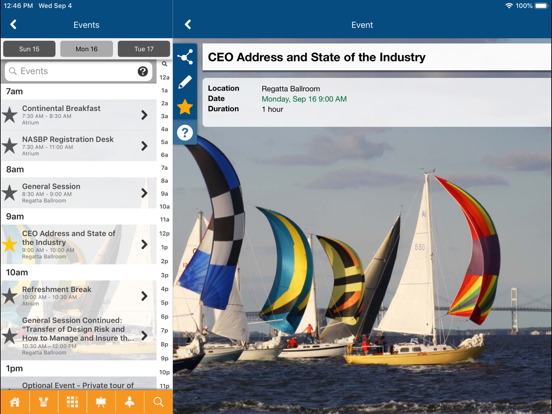Open Continental Breakfast details via its chevron
This screenshot has width=552, height=414.
tap(144, 115)
